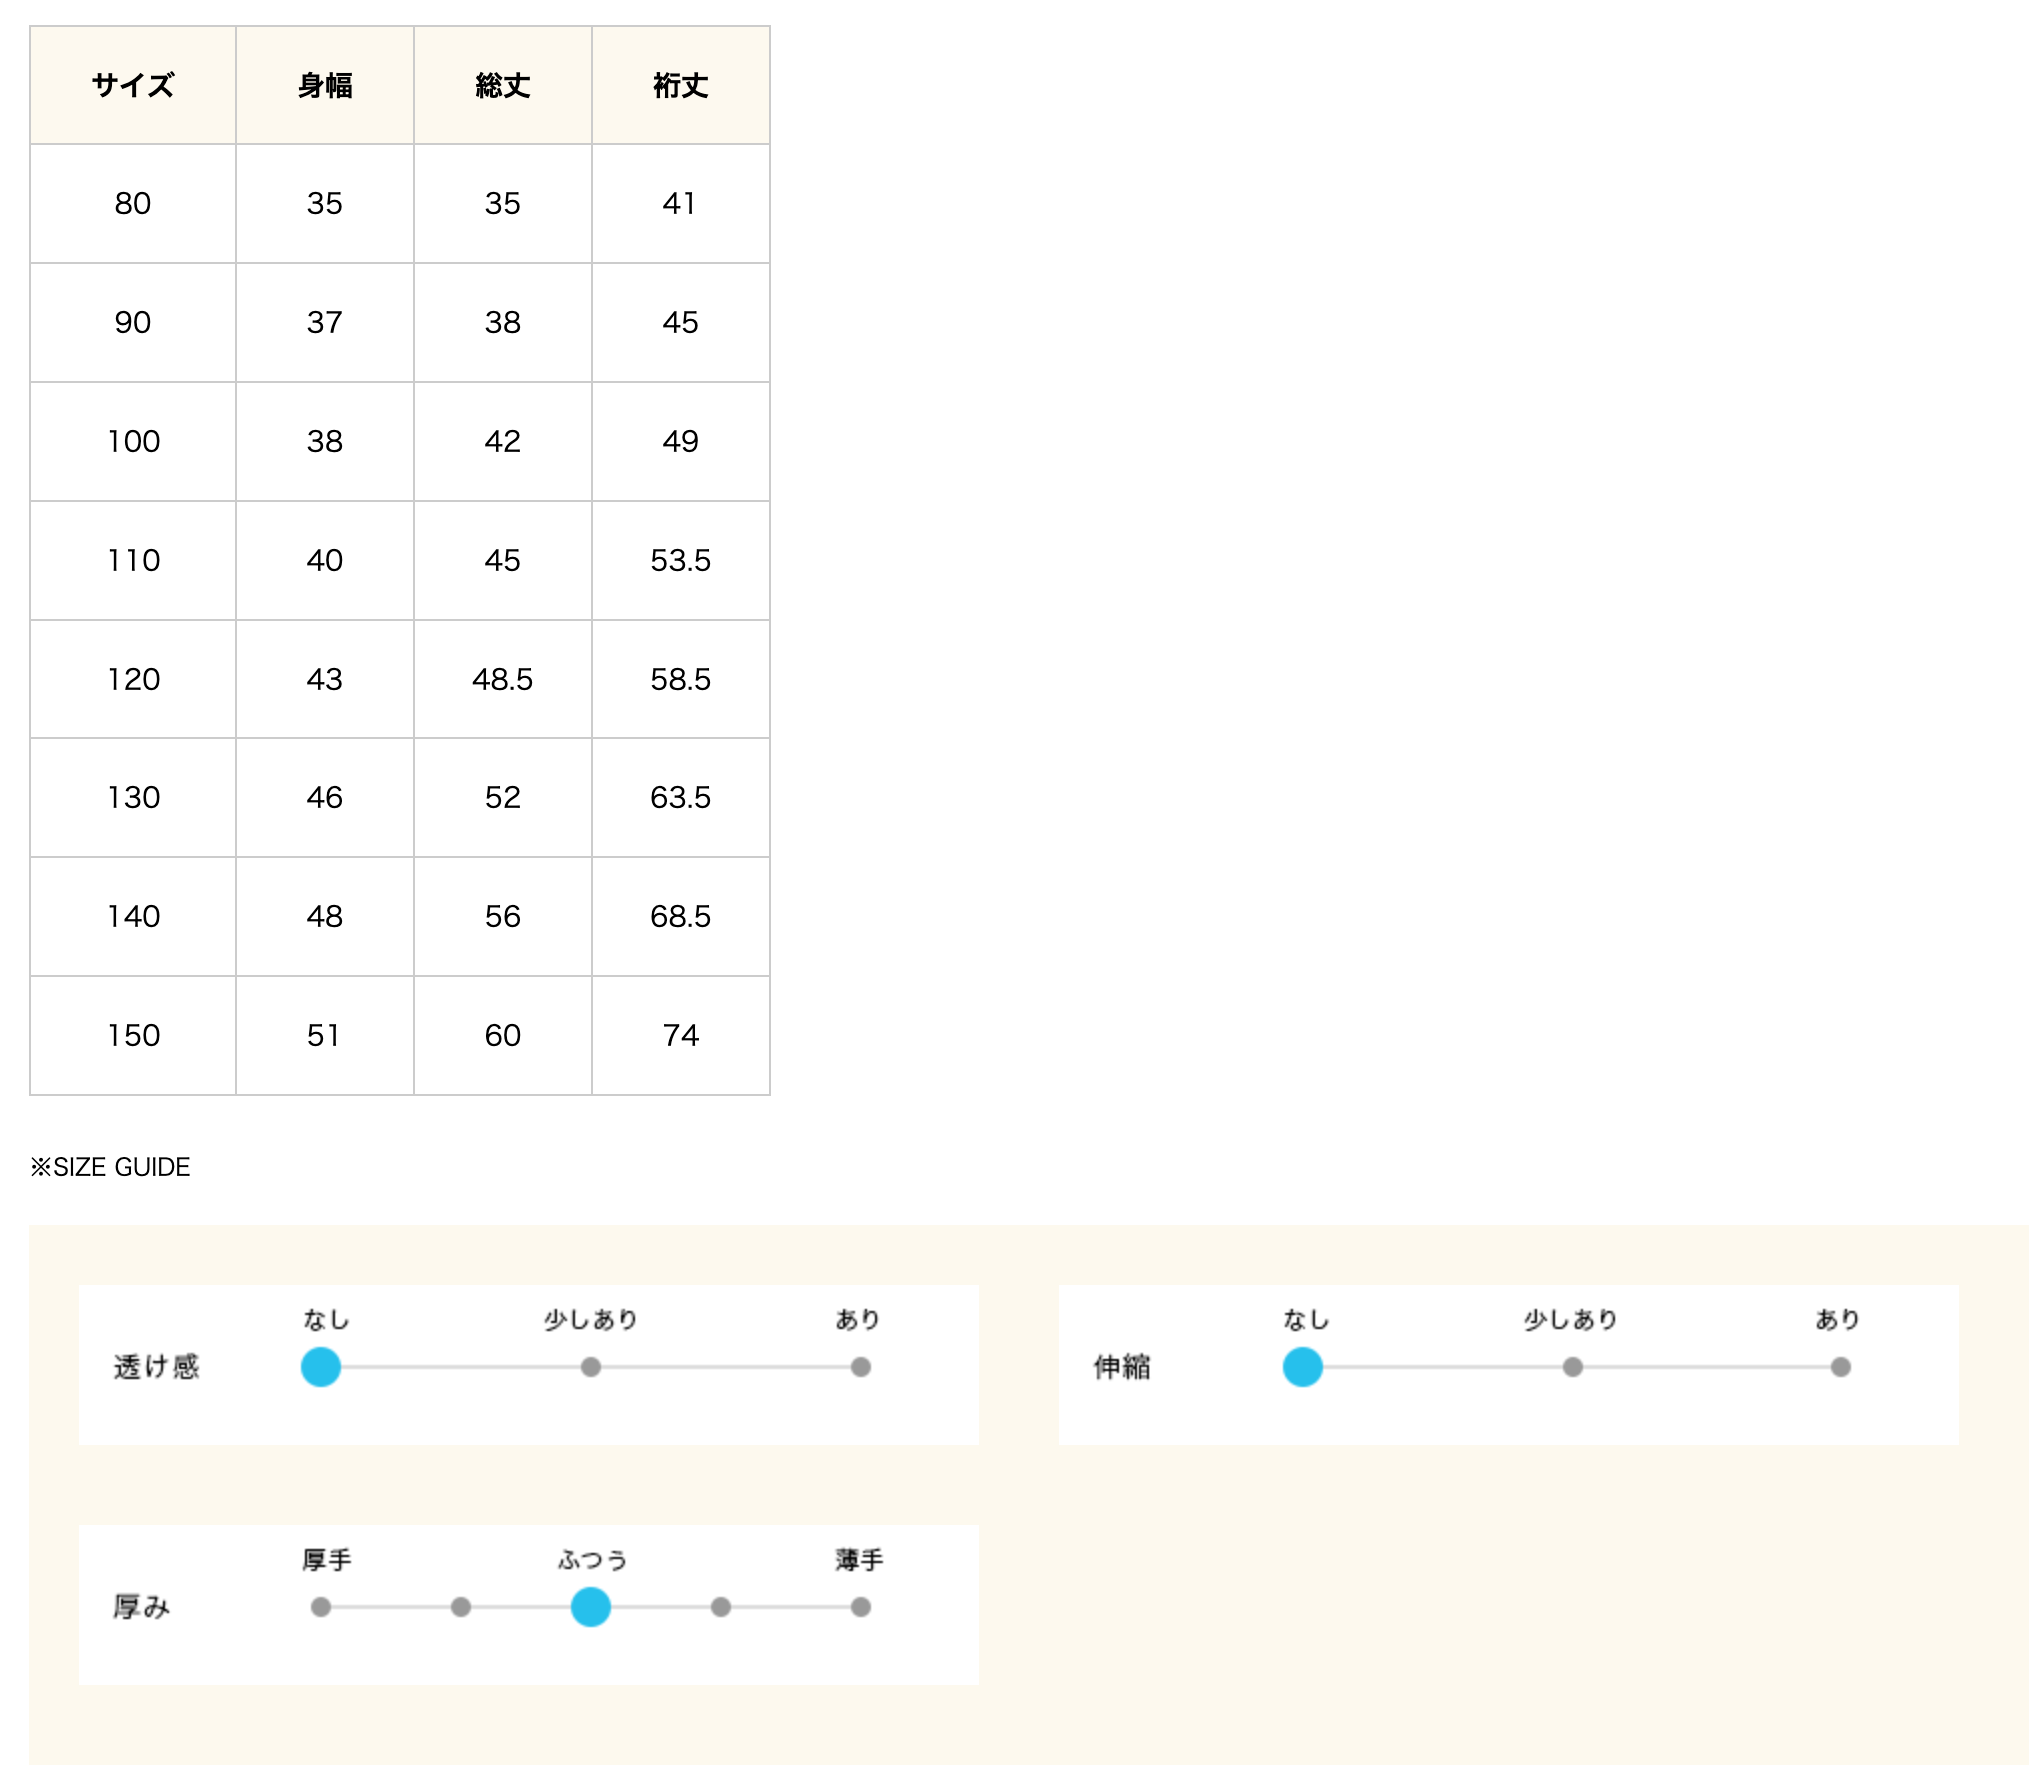Choose the 少しあり dot on 伸縮 scale
Screen dimensions: 2036x1786
[x=1573, y=1367]
